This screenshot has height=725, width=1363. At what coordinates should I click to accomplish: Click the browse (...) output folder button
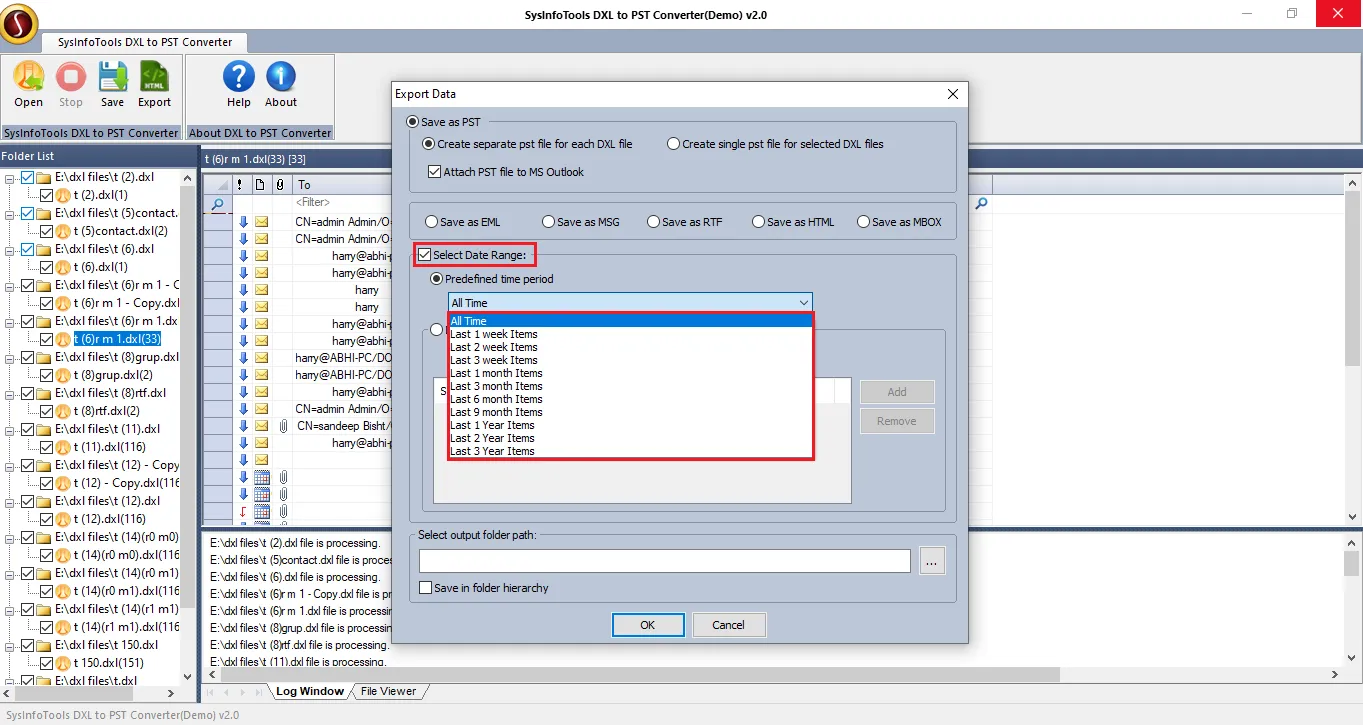(931, 562)
